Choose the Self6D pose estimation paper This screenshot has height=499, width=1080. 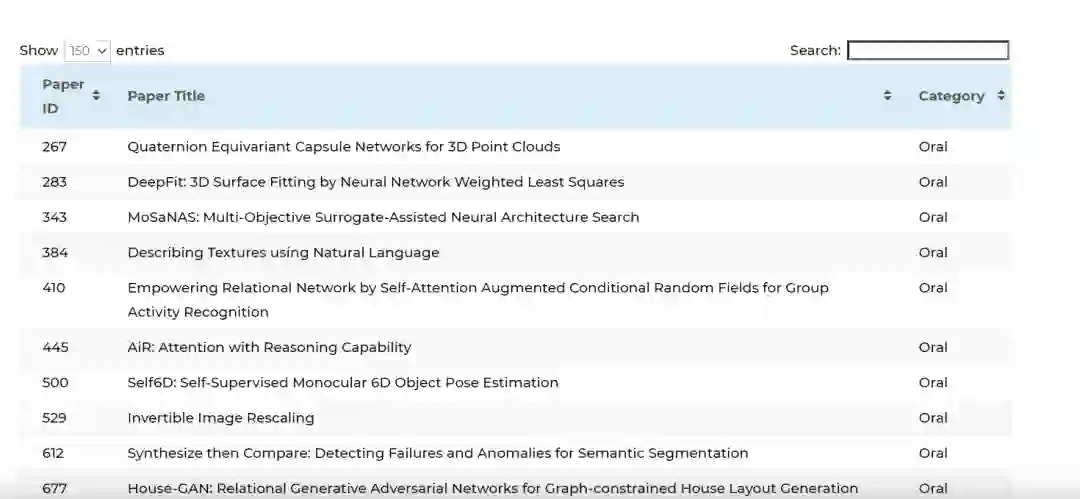pos(342,383)
